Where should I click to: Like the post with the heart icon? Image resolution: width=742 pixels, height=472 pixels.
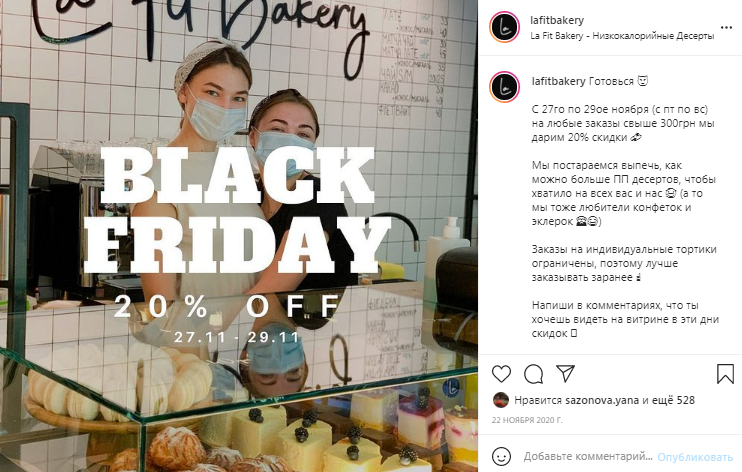click(501, 374)
